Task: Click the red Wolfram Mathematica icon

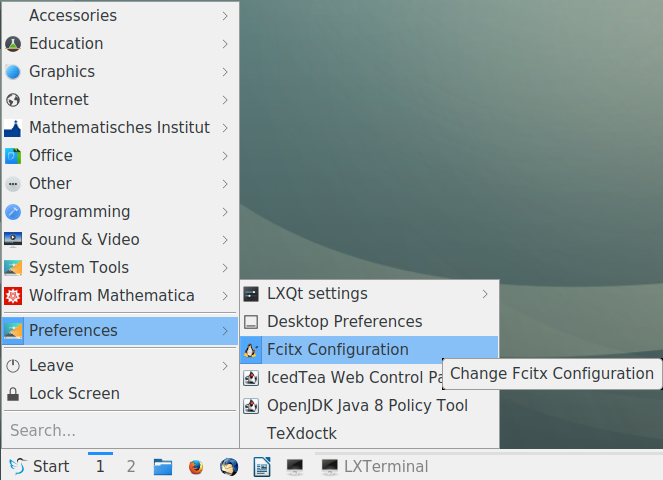Action: 13,296
